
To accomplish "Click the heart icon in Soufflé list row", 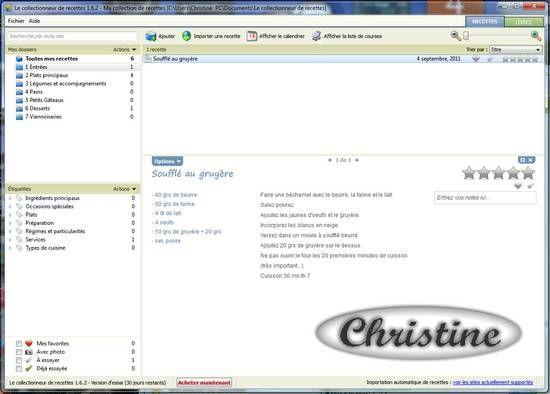I will [x=476, y=59].
